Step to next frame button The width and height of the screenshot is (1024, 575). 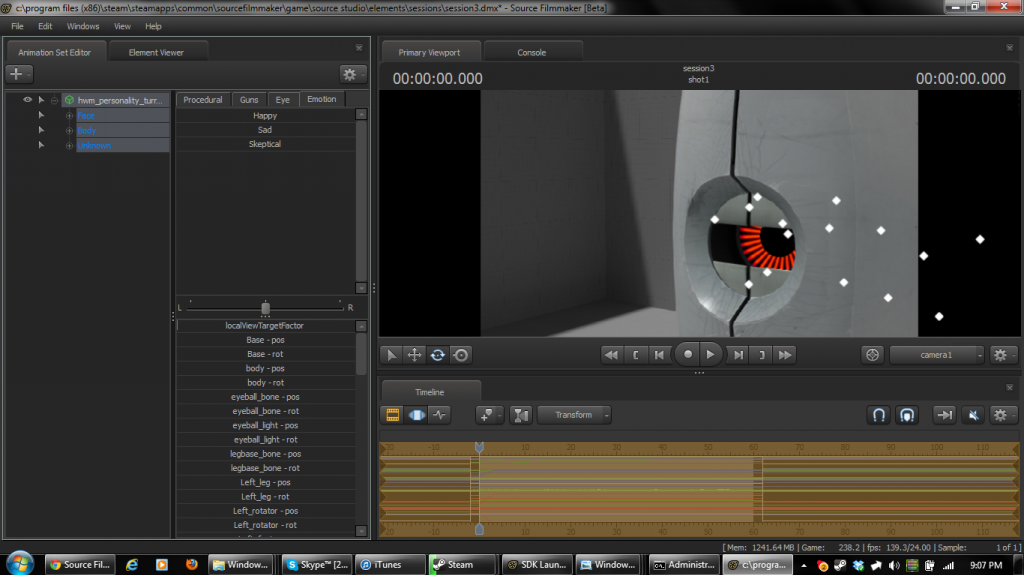(738, 355)
